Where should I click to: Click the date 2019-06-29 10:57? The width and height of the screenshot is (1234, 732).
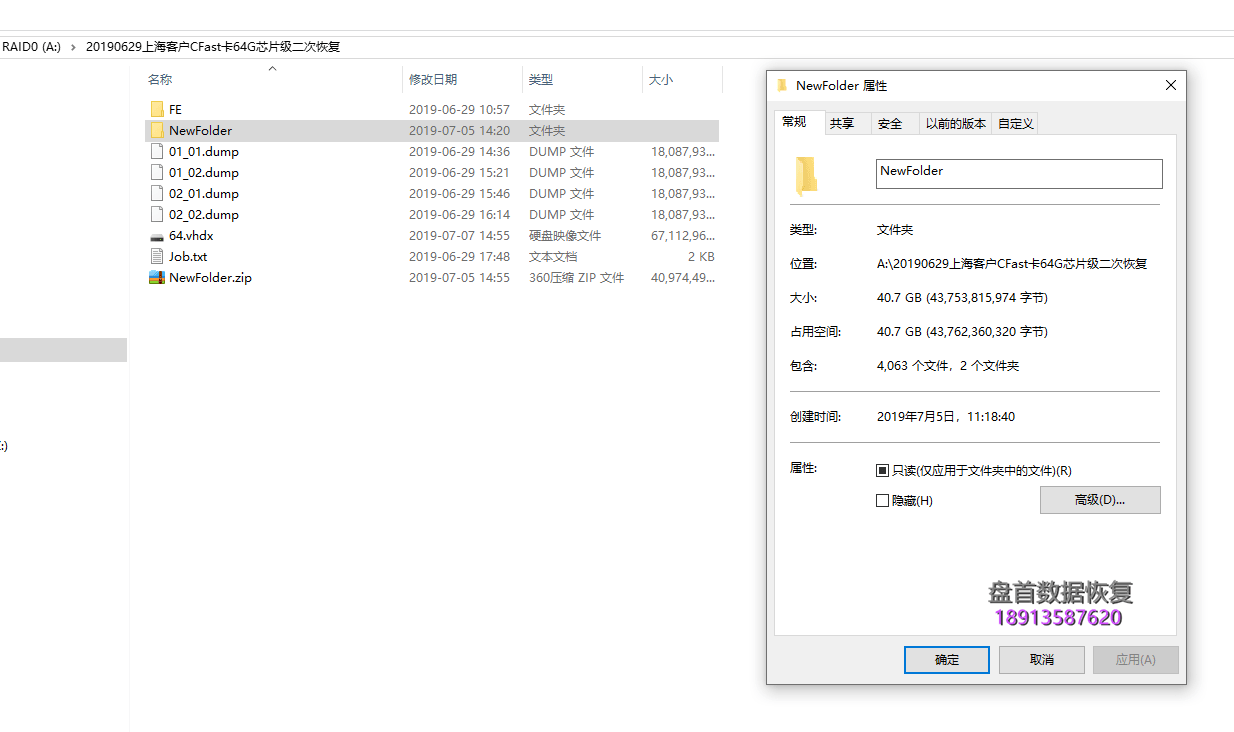459,109
